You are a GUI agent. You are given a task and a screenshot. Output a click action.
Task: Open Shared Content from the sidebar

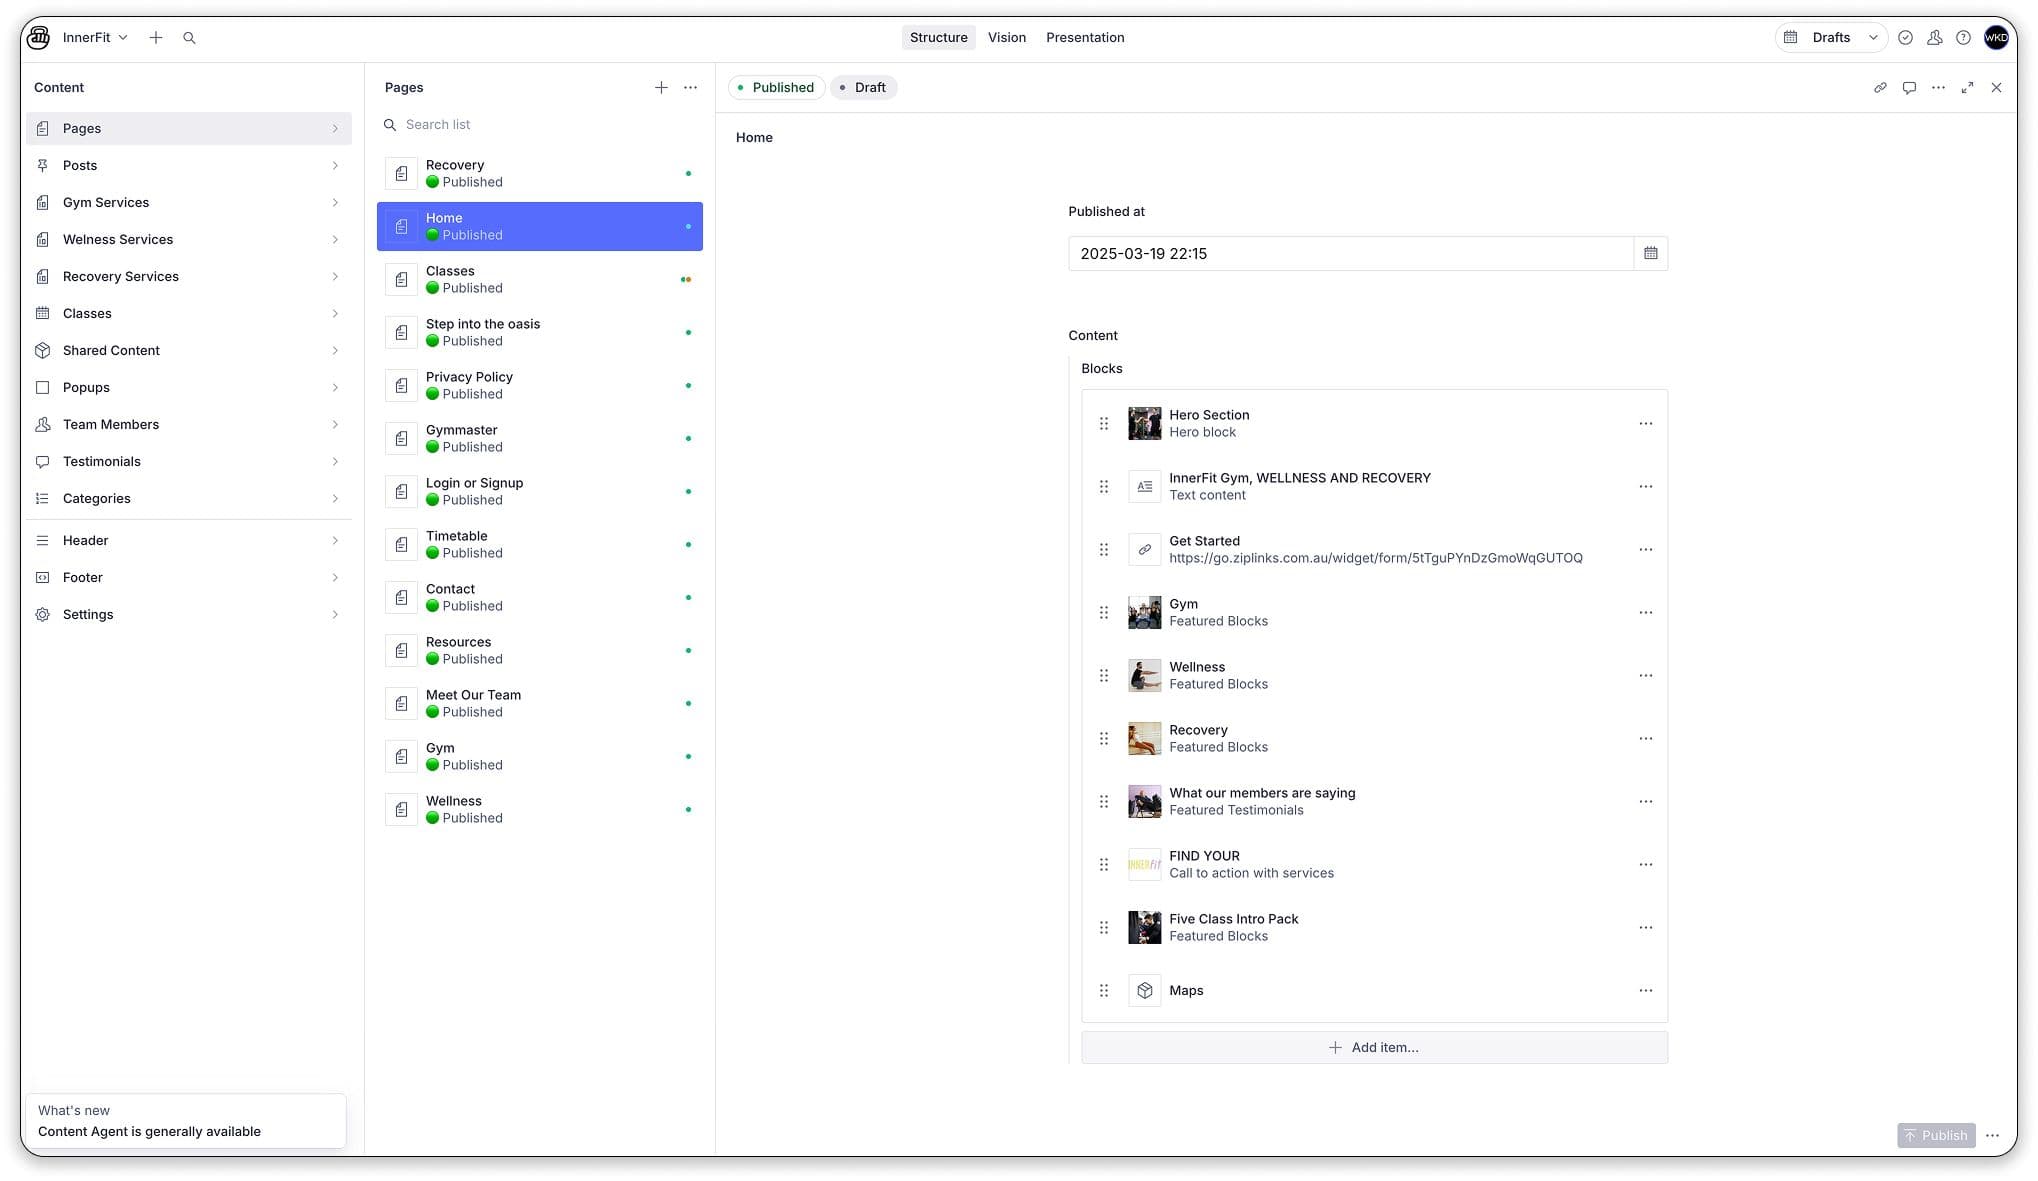click(111, 350)
